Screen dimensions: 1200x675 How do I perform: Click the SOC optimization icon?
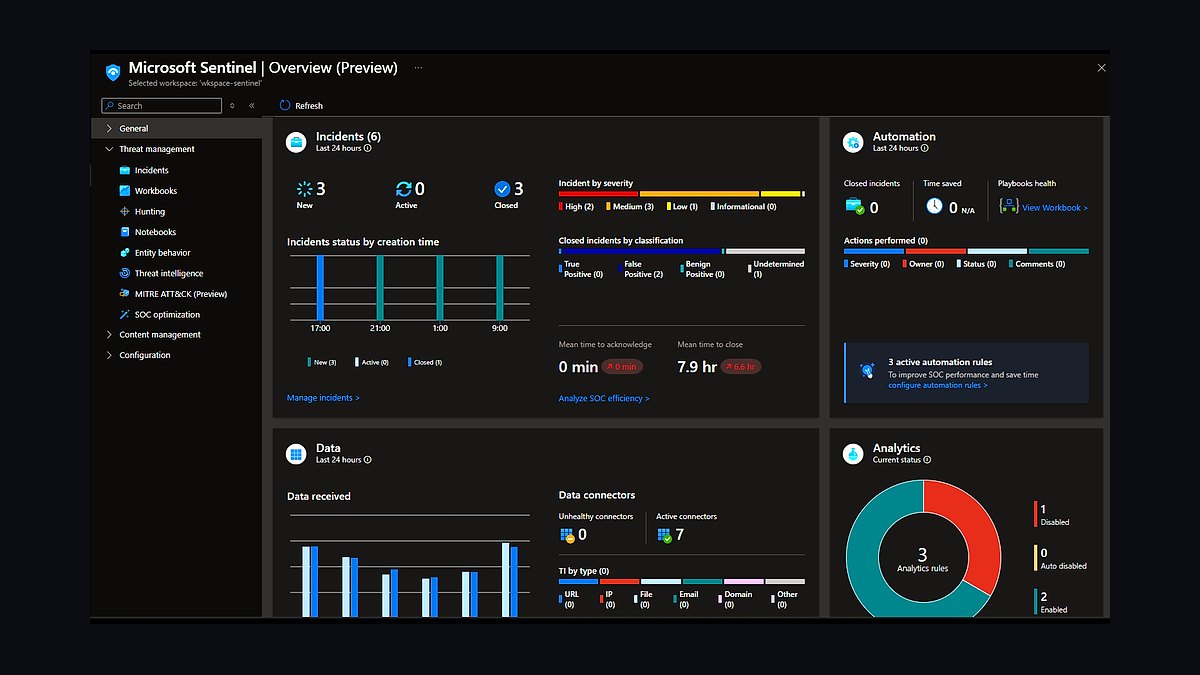point(125,314)
